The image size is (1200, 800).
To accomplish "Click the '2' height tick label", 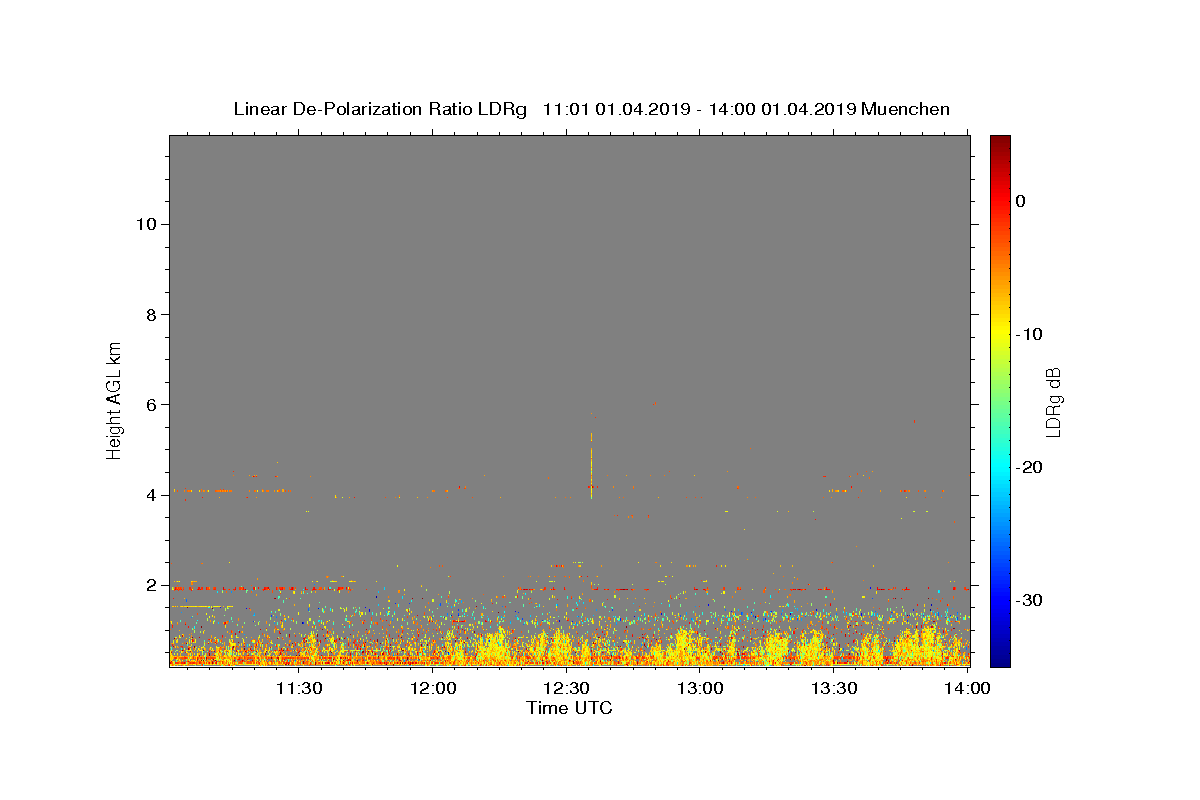I will (150, 584).
